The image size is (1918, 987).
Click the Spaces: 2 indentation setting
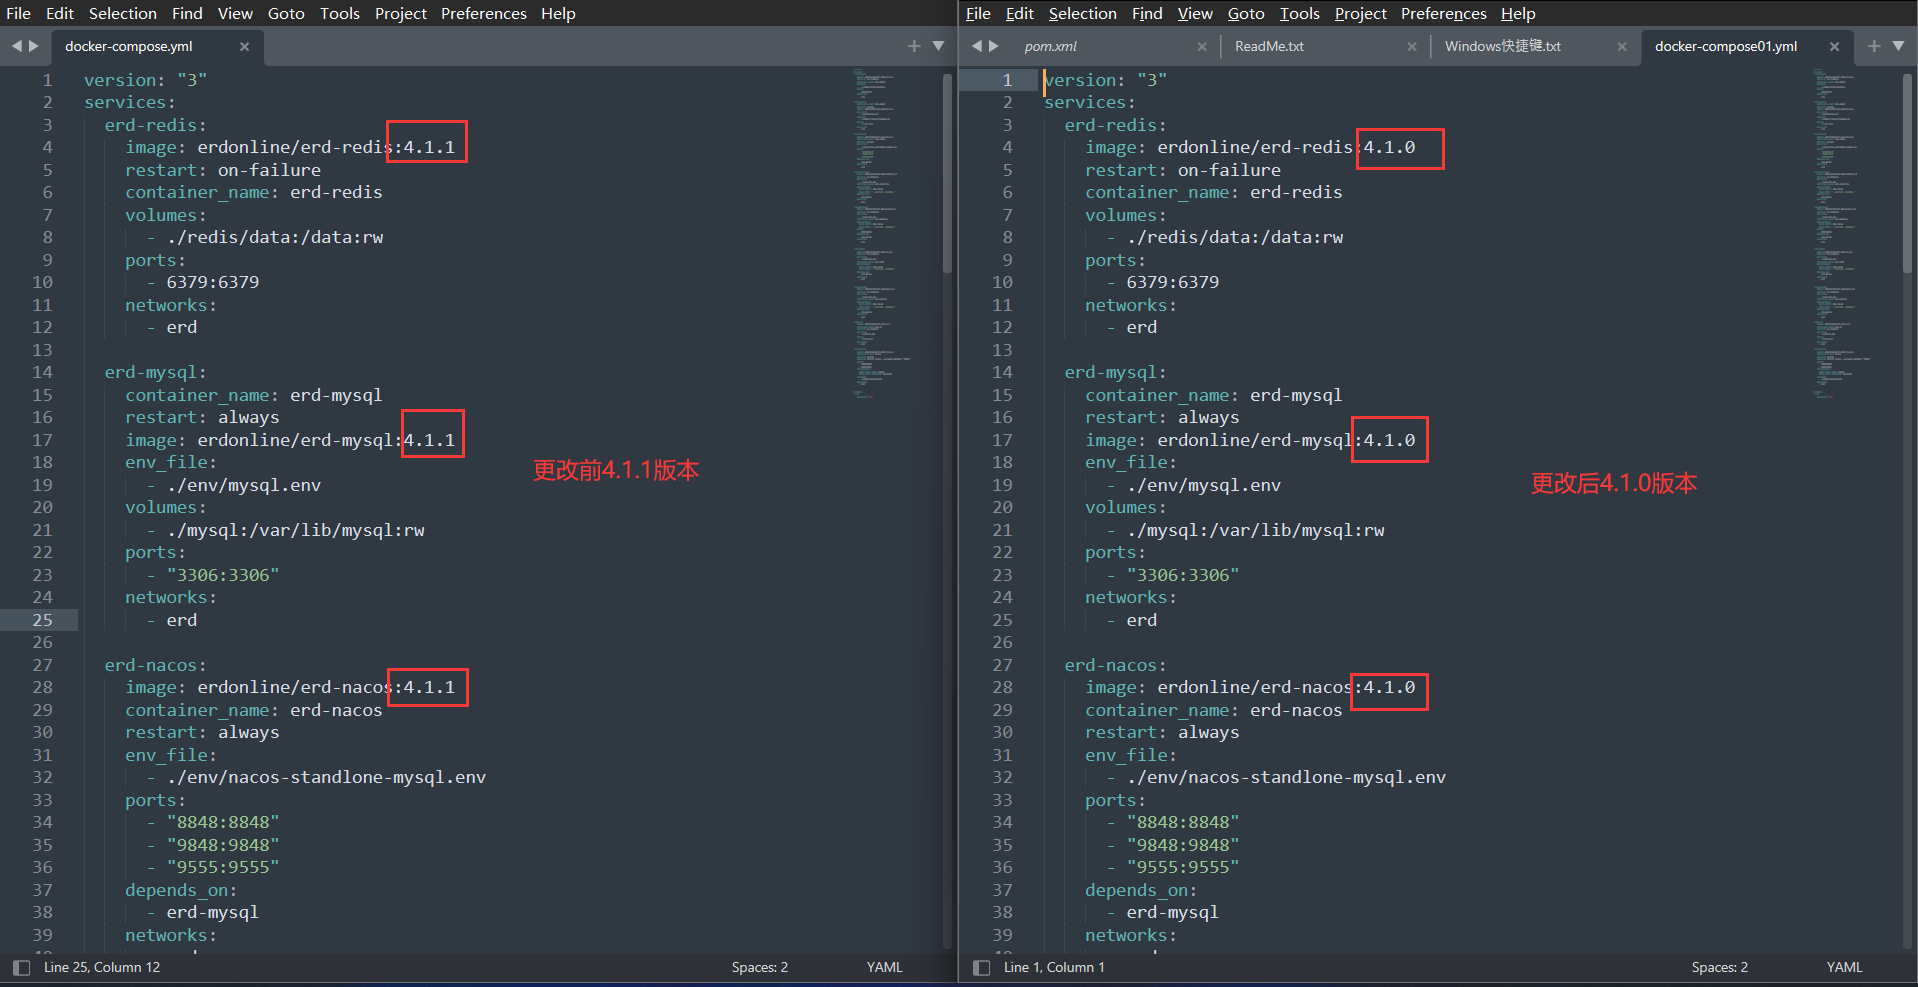758,967
